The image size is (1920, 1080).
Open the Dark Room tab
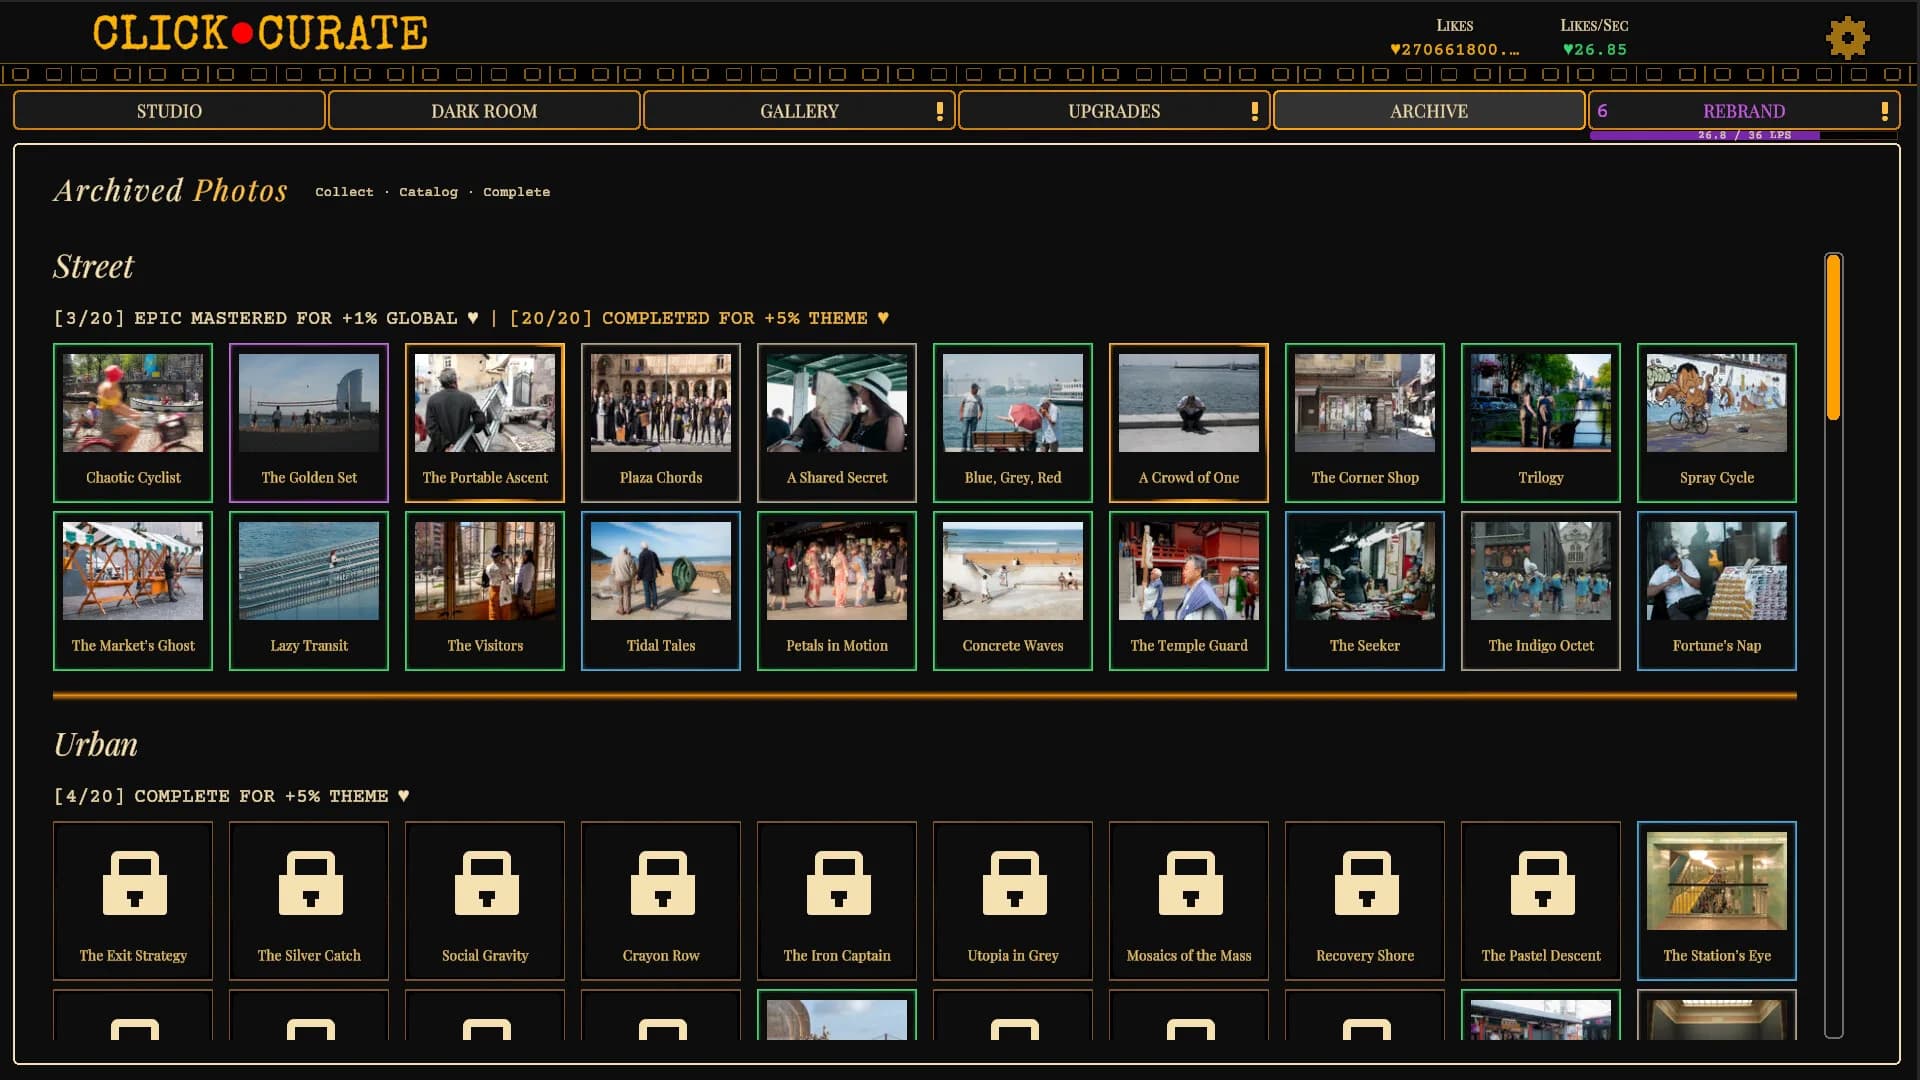[x=484, y=111]
